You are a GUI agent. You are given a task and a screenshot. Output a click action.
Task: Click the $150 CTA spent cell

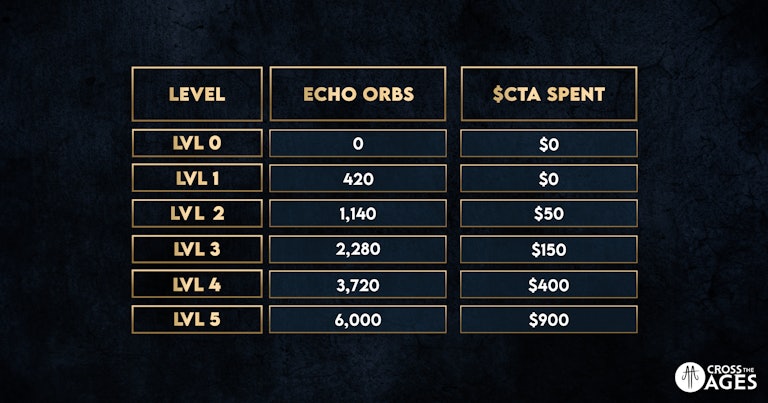click(549, 249)
